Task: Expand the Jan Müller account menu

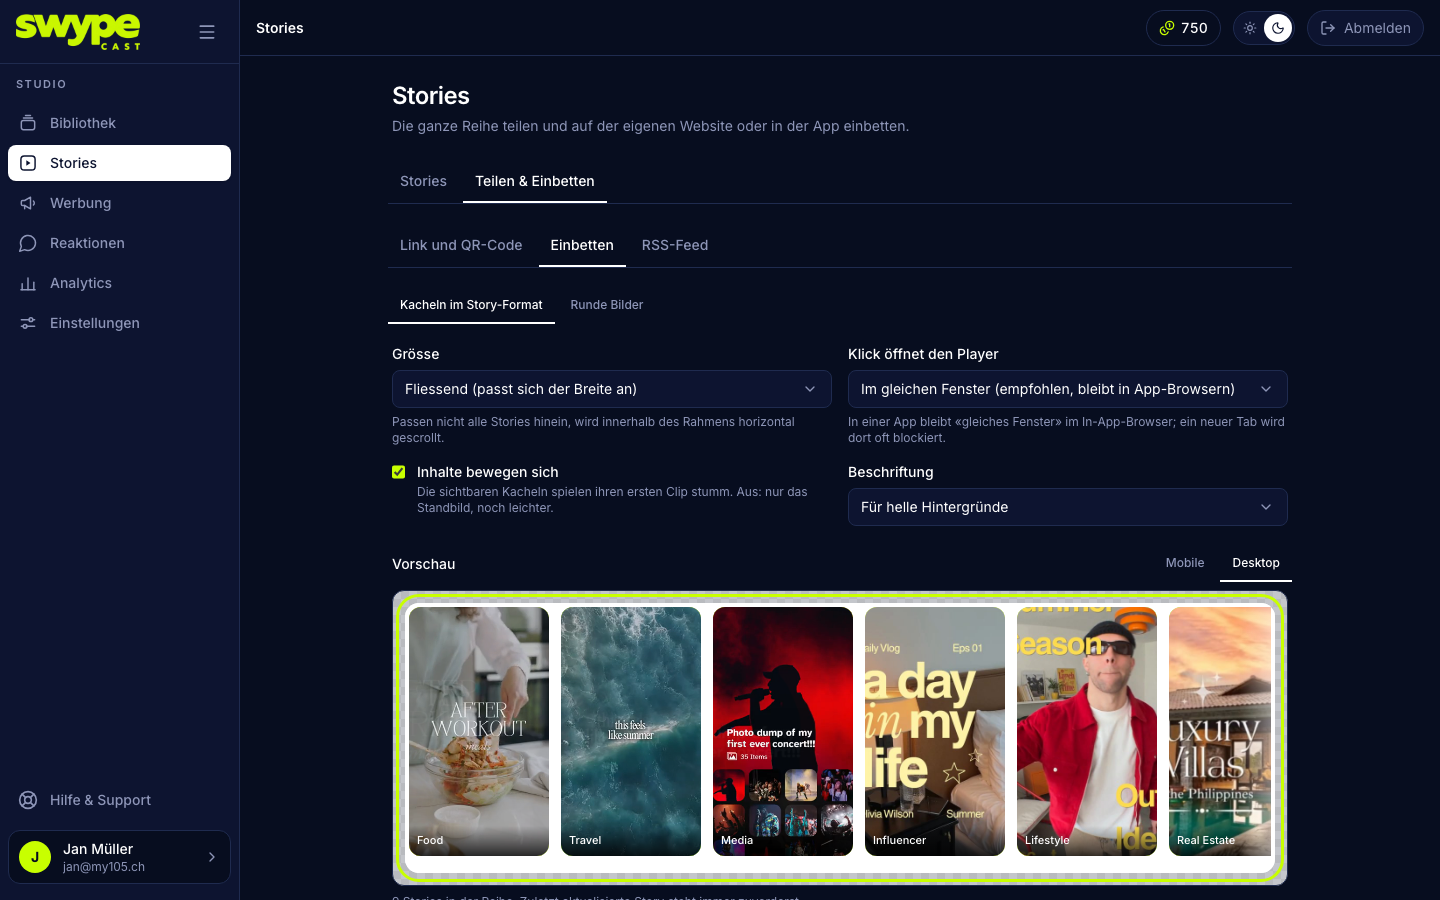Action: [x=119, y=857]
